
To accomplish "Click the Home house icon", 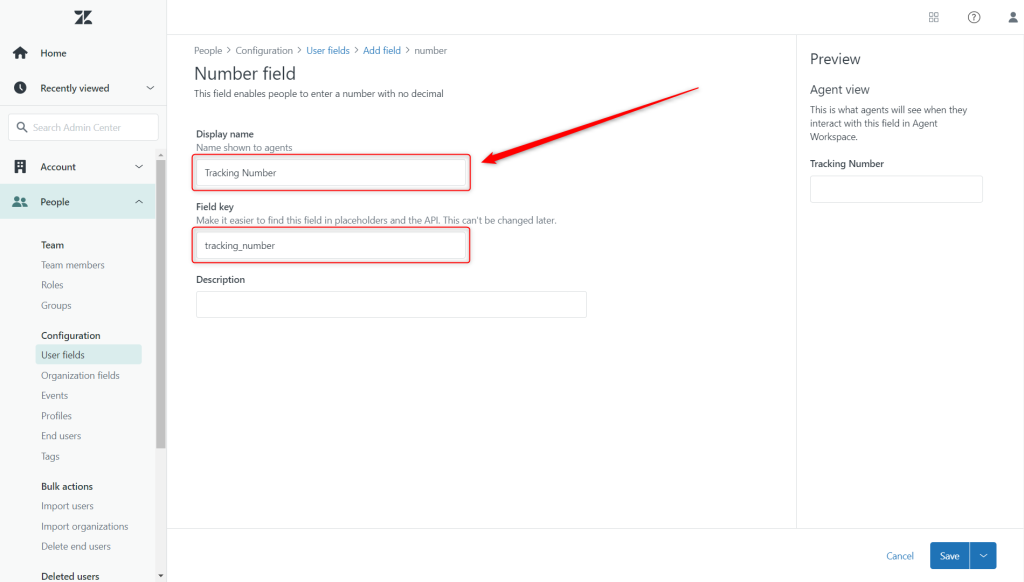I will tap(20, 53).
